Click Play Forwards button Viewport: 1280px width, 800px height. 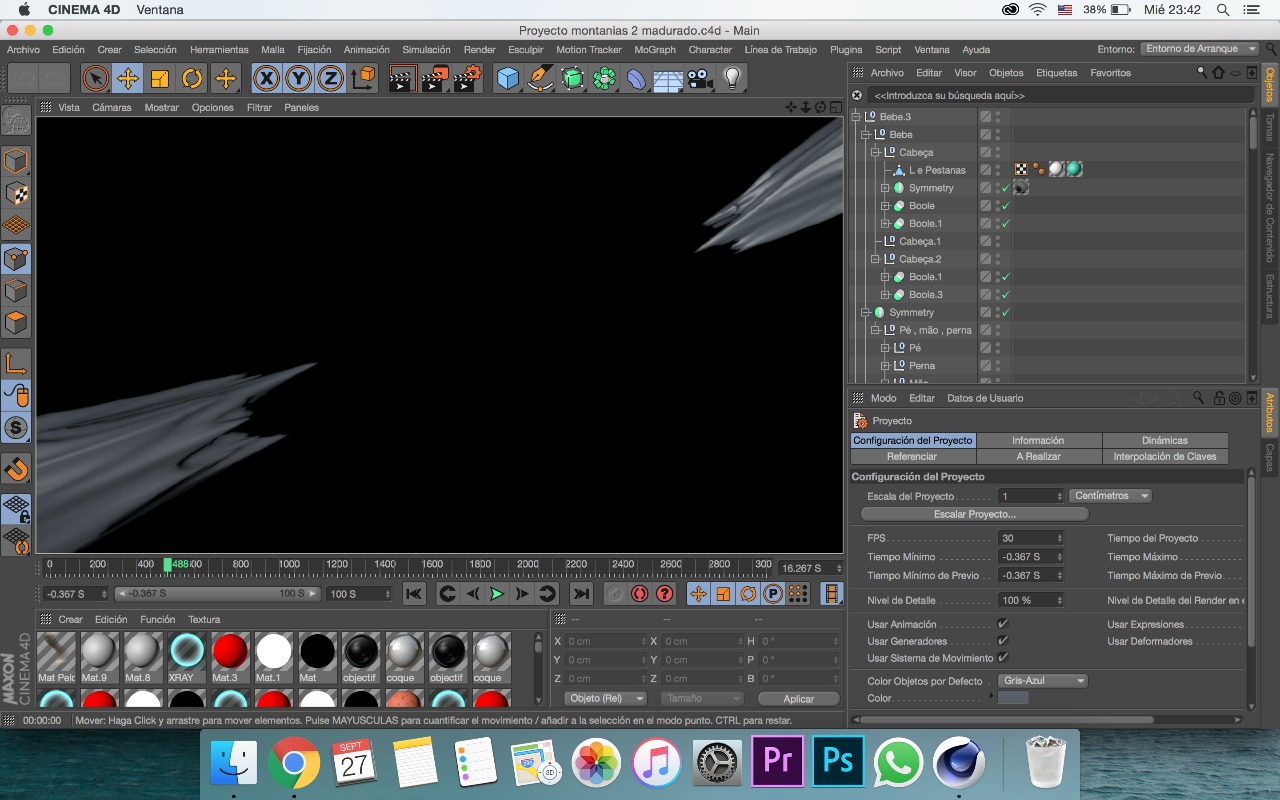(x=497, y=594)
